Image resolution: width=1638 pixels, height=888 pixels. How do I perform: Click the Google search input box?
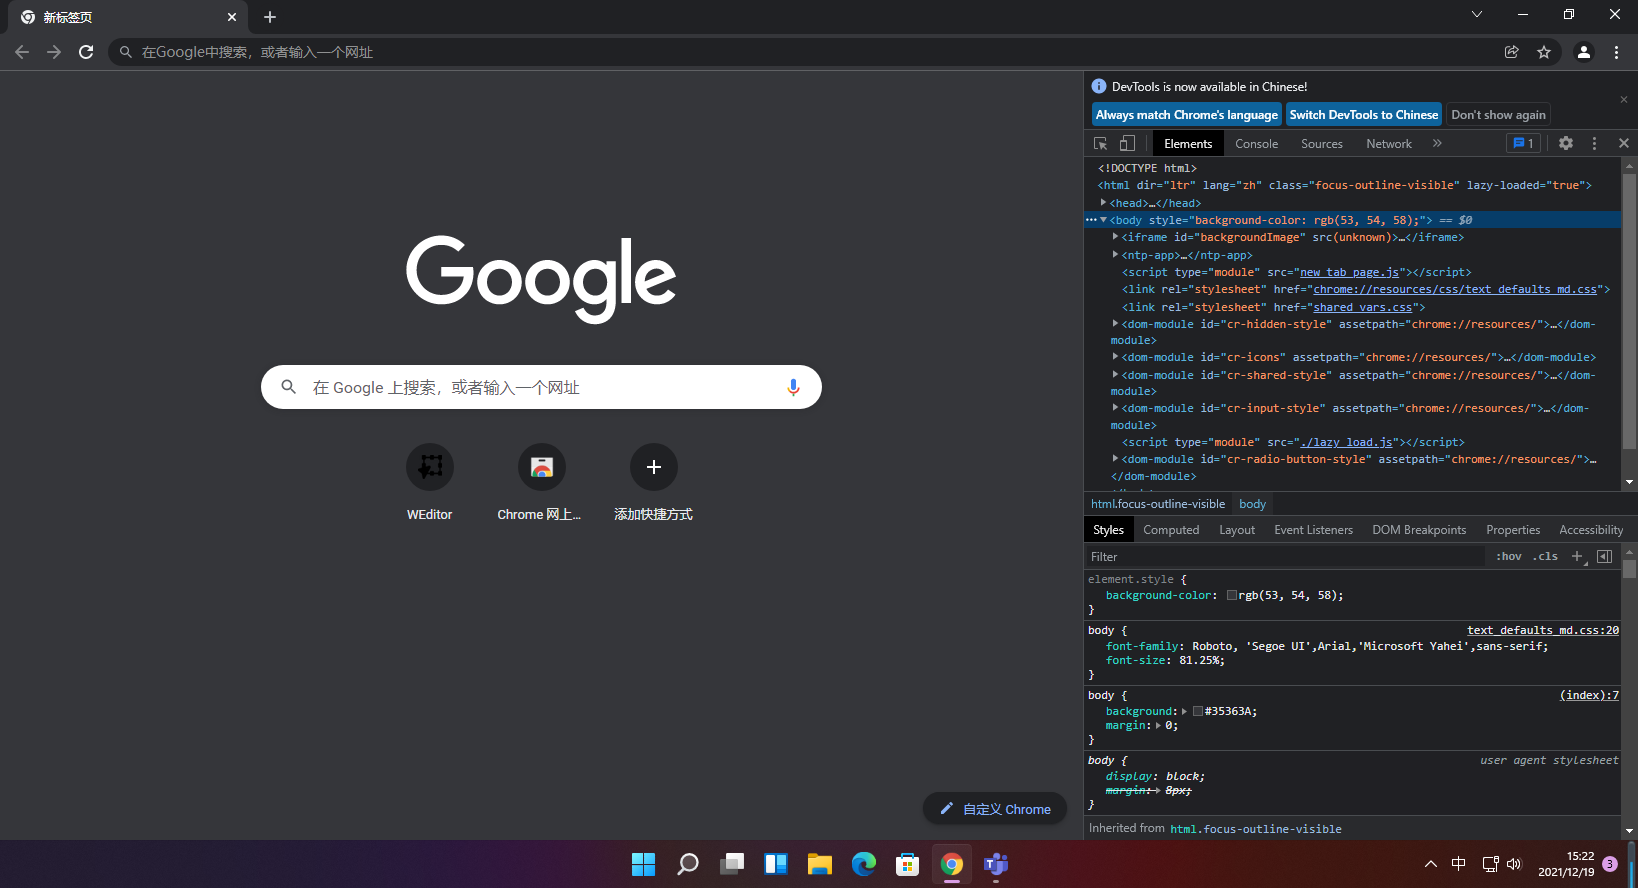(x=541, y=387)
